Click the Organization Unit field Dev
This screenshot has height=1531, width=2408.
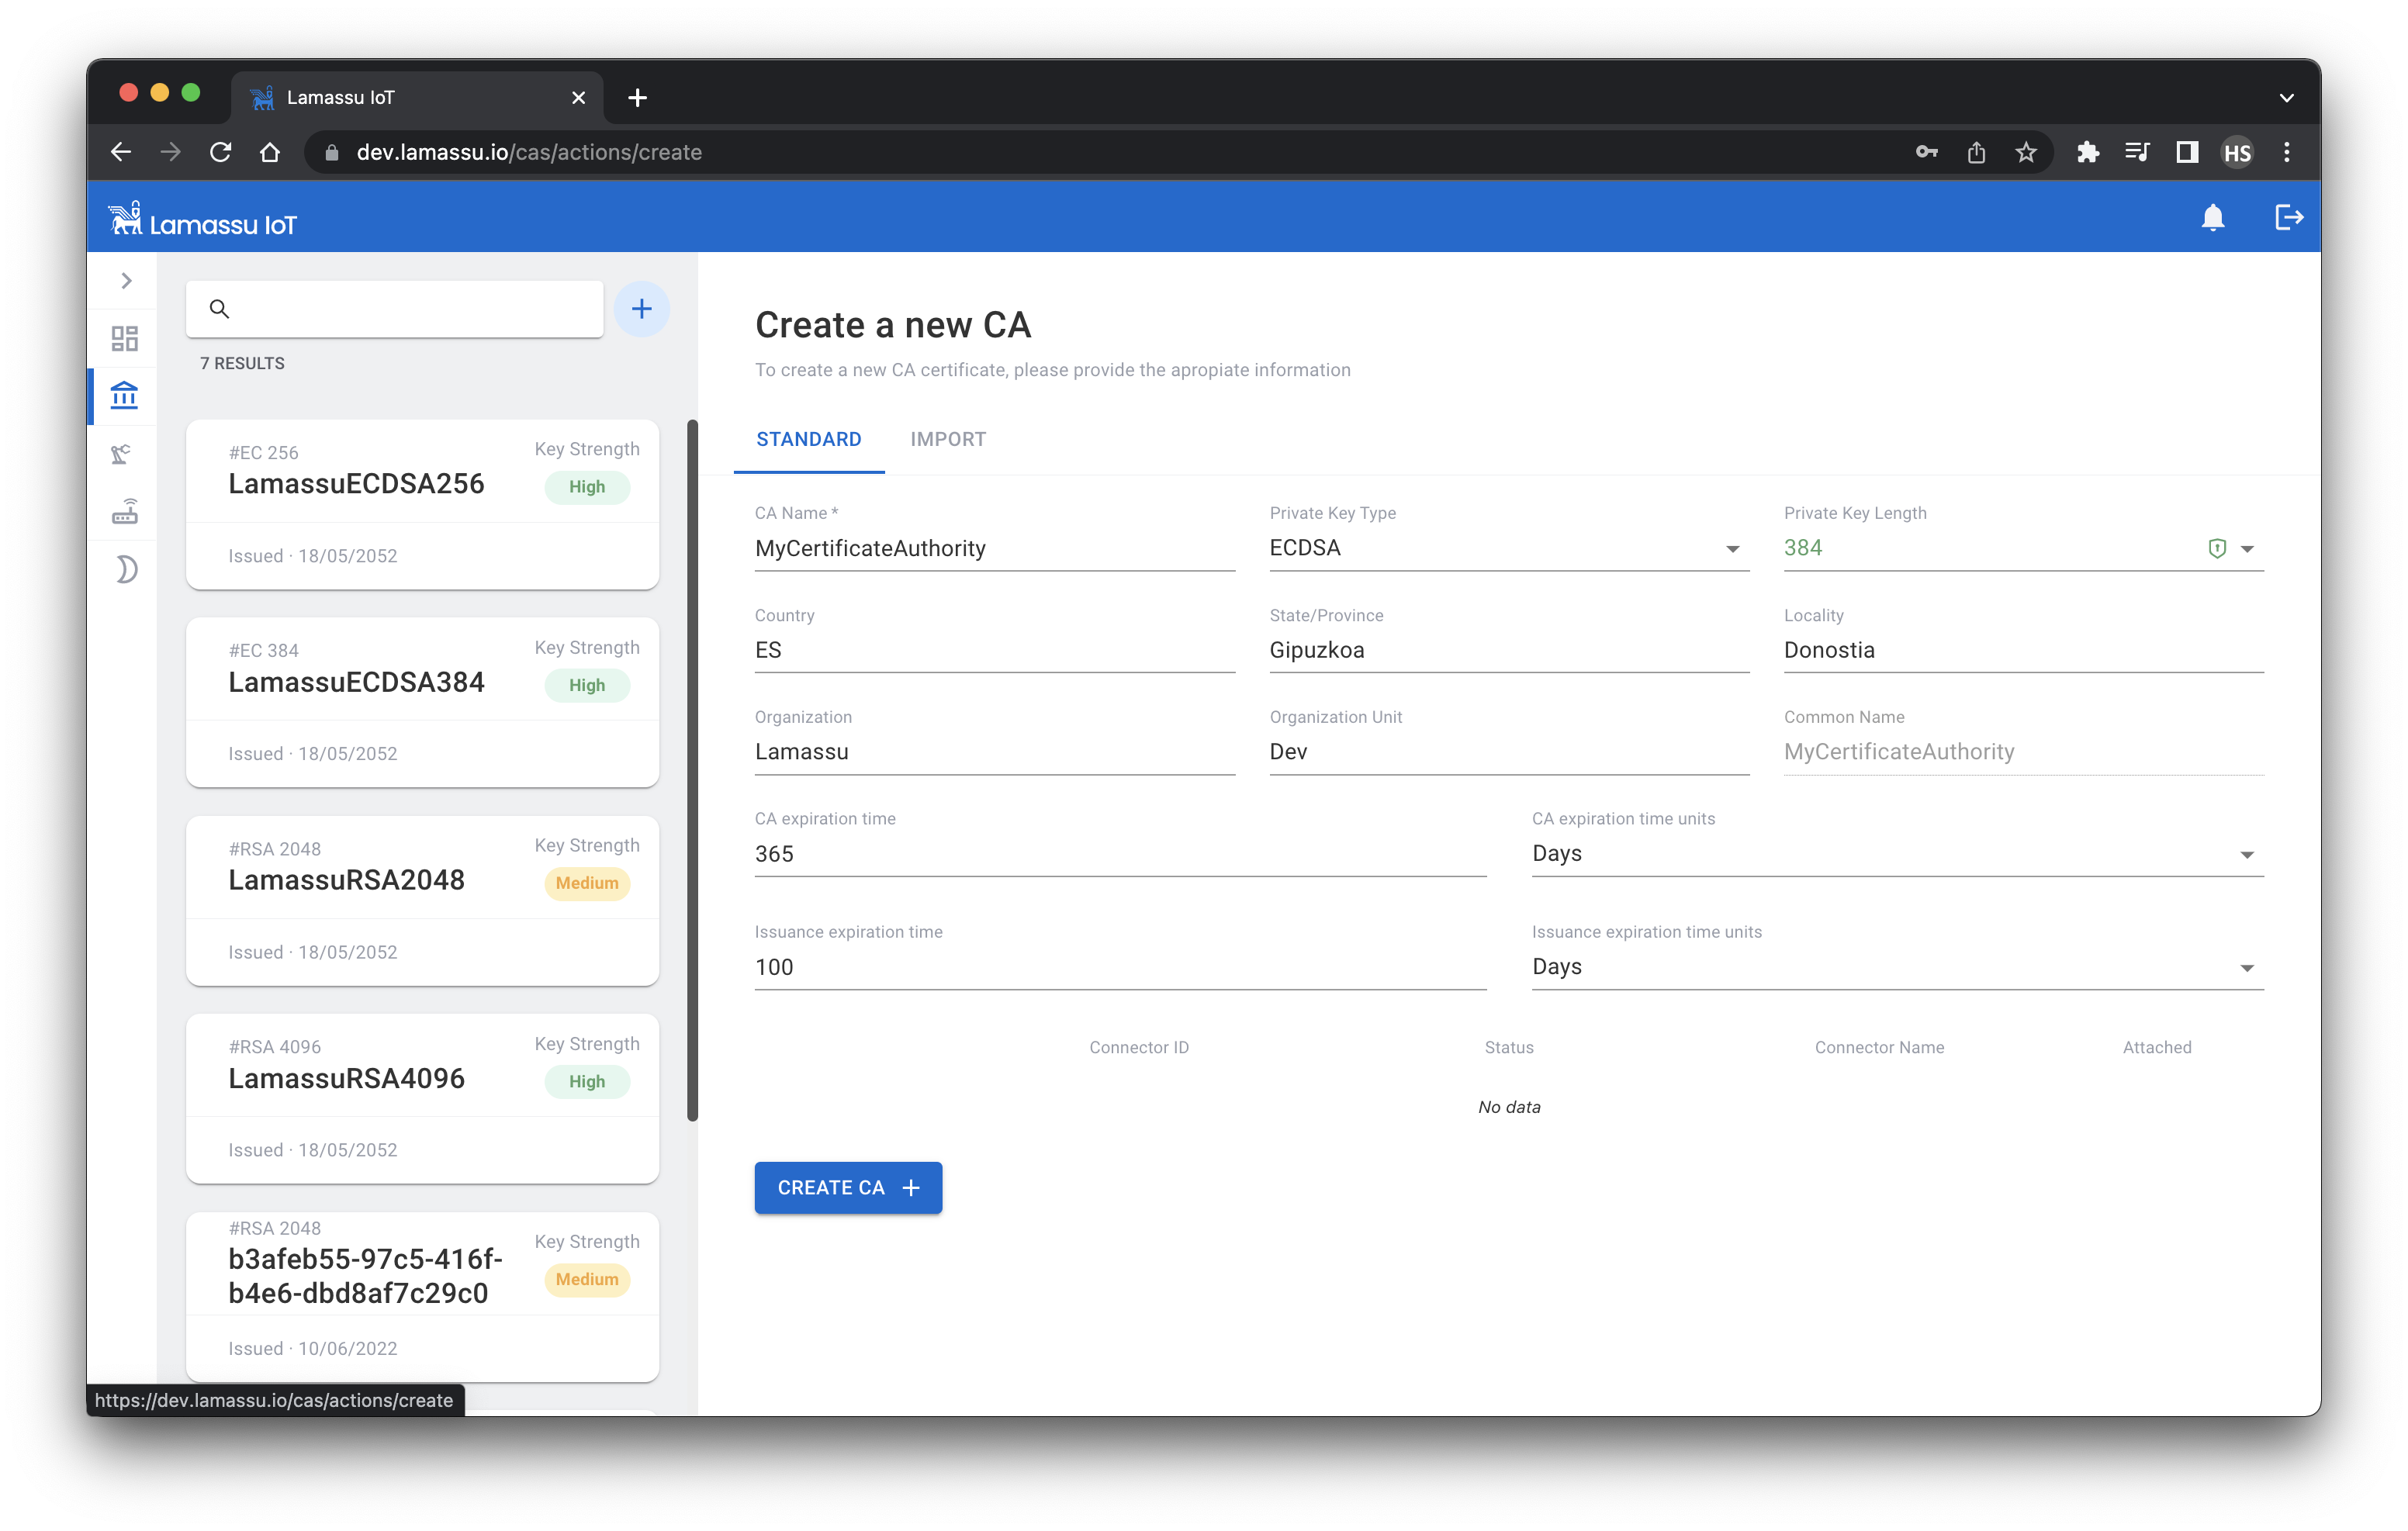coord(1509,751)
